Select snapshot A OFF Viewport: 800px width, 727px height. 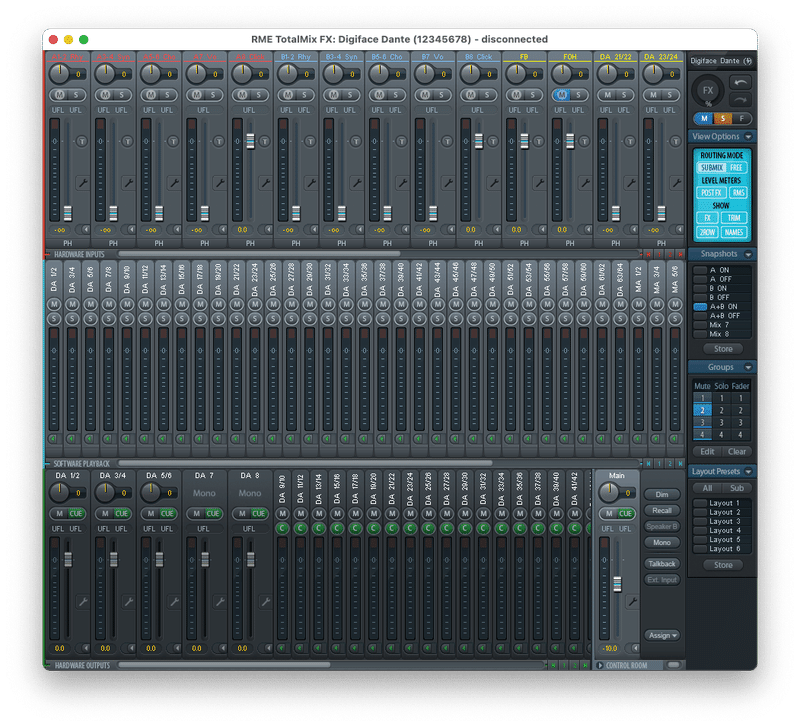tap(722, 279)
